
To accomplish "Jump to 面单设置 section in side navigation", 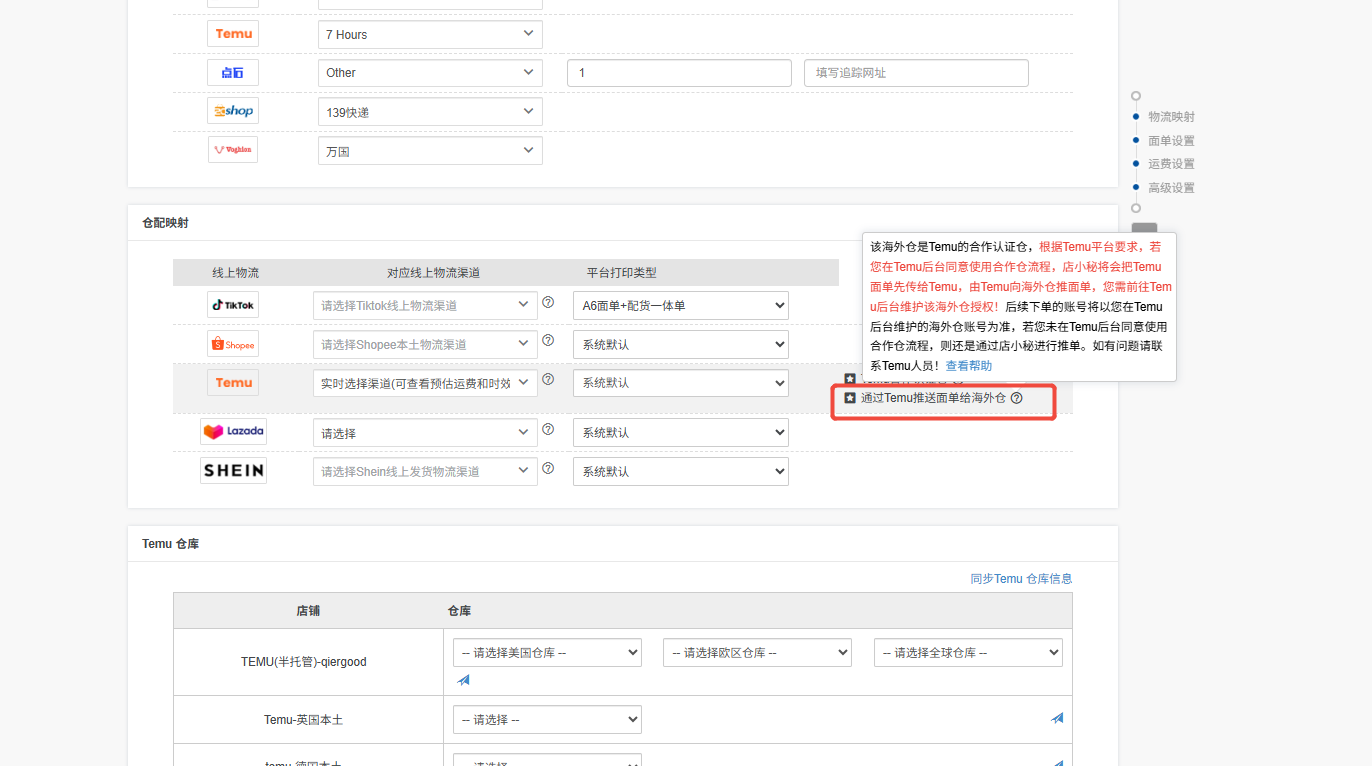I will coord(1171,141).
